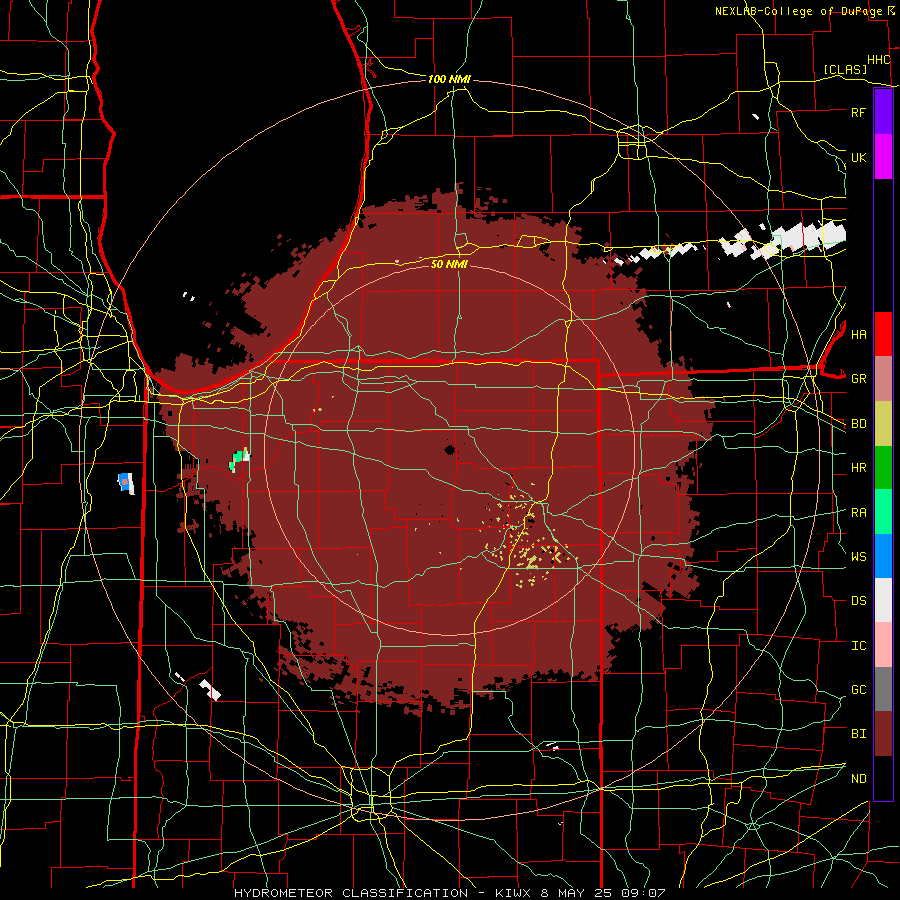
Task: Click the GC legend label
Action: point(858,689)
